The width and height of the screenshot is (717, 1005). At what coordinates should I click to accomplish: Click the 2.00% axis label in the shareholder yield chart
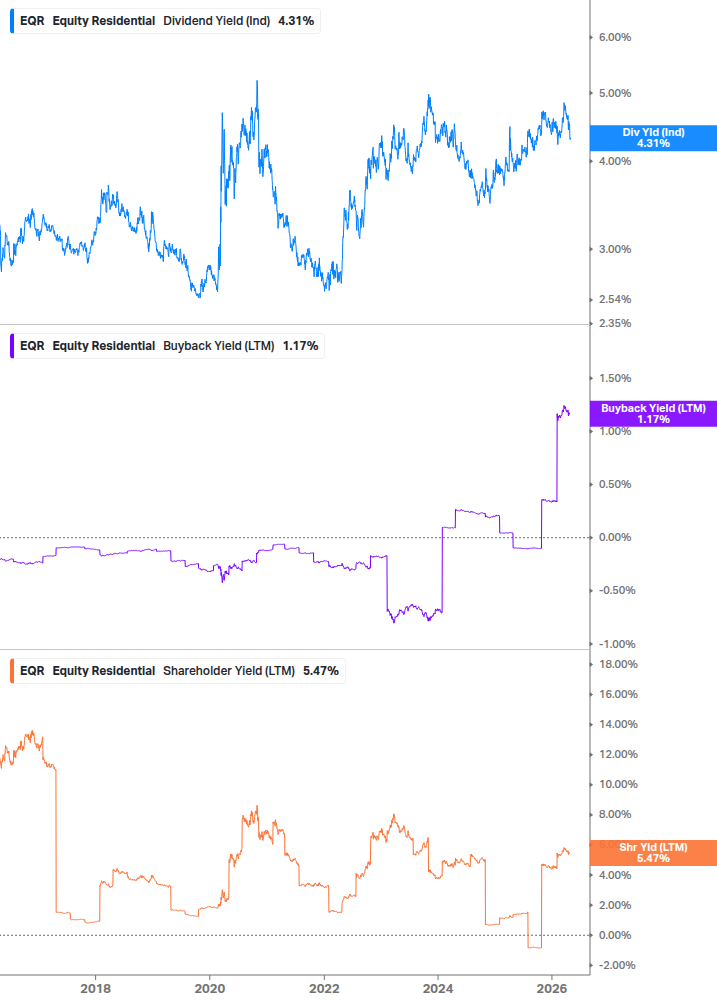tap(615, 905)
